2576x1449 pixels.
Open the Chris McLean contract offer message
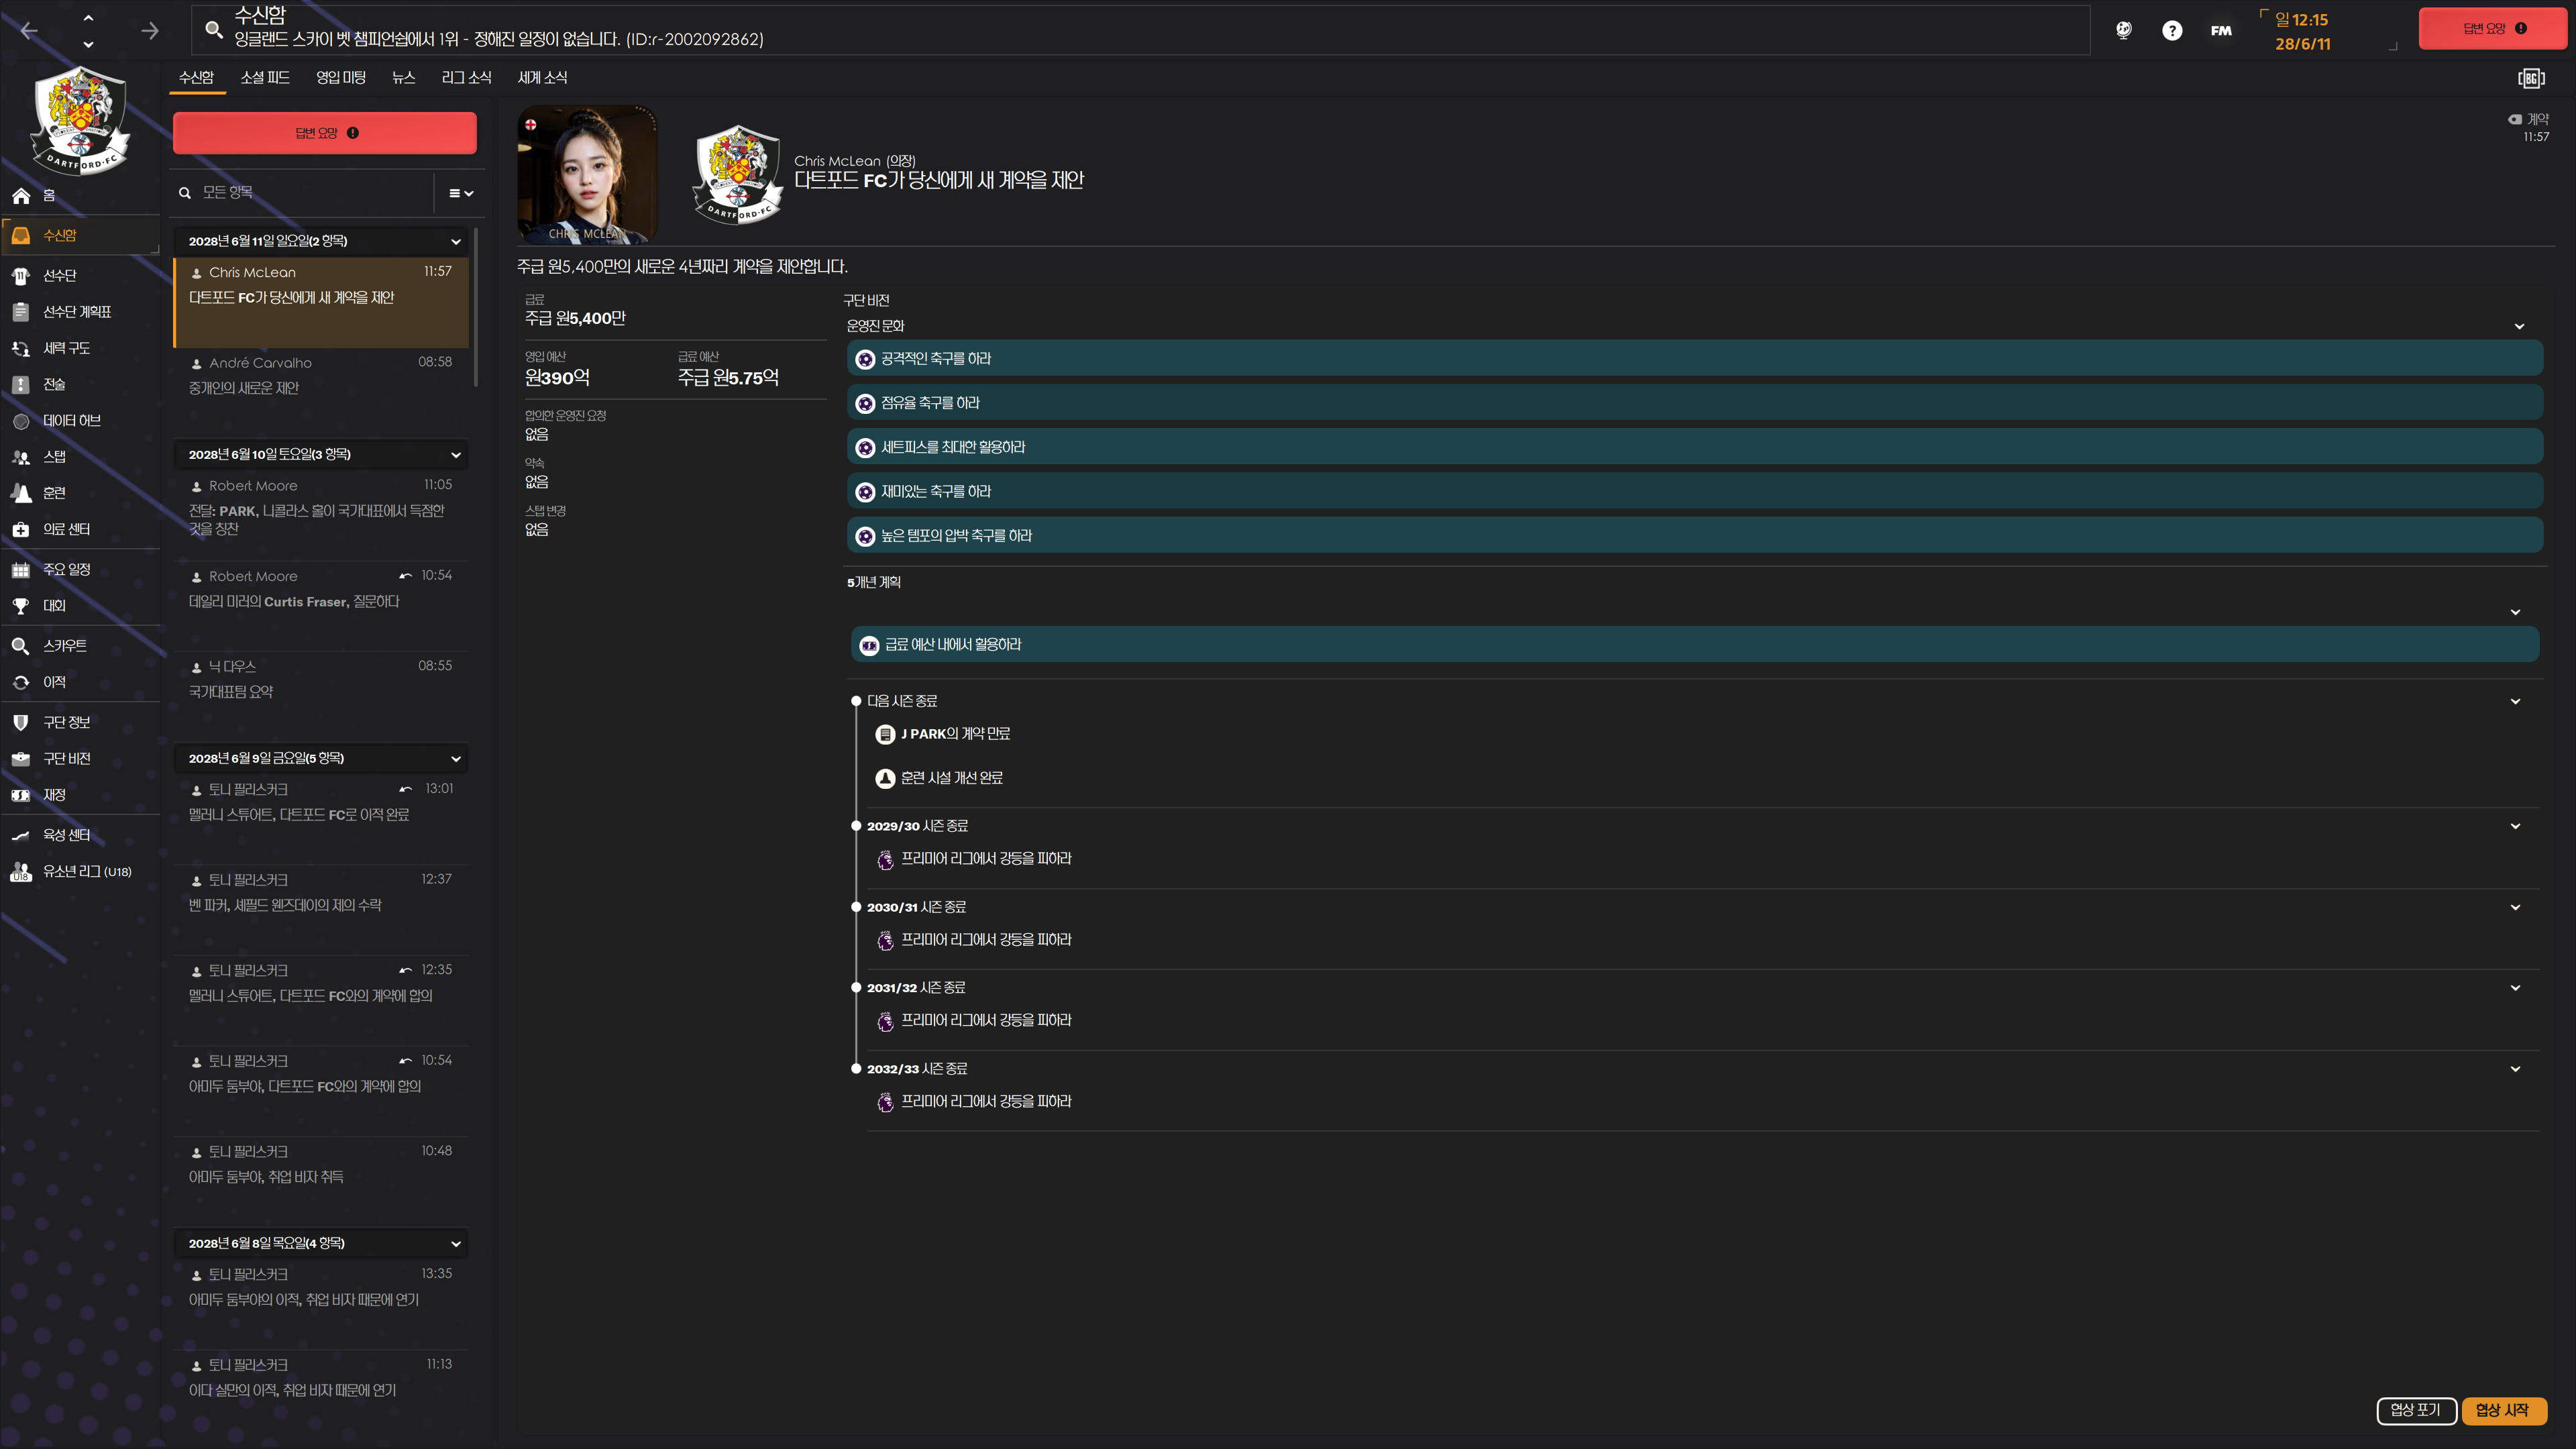pyautogui.click(x=321, y=302)
